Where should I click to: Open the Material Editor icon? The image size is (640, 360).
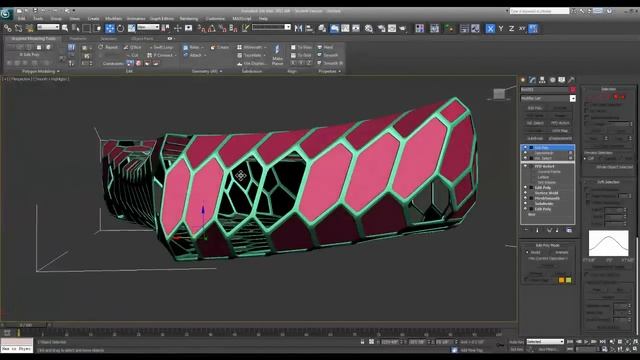pos(369,28)
